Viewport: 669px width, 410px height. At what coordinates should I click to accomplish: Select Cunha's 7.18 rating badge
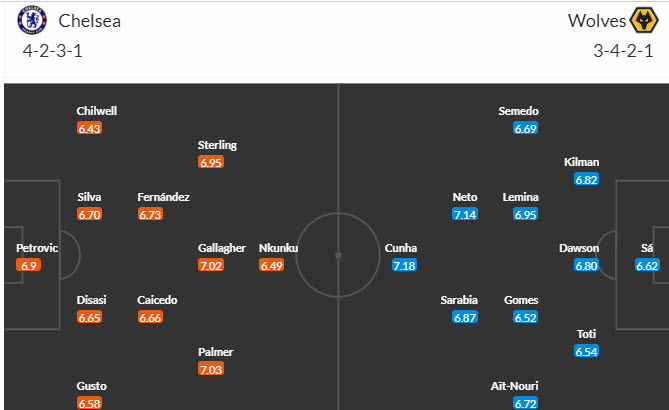(404, 265)
